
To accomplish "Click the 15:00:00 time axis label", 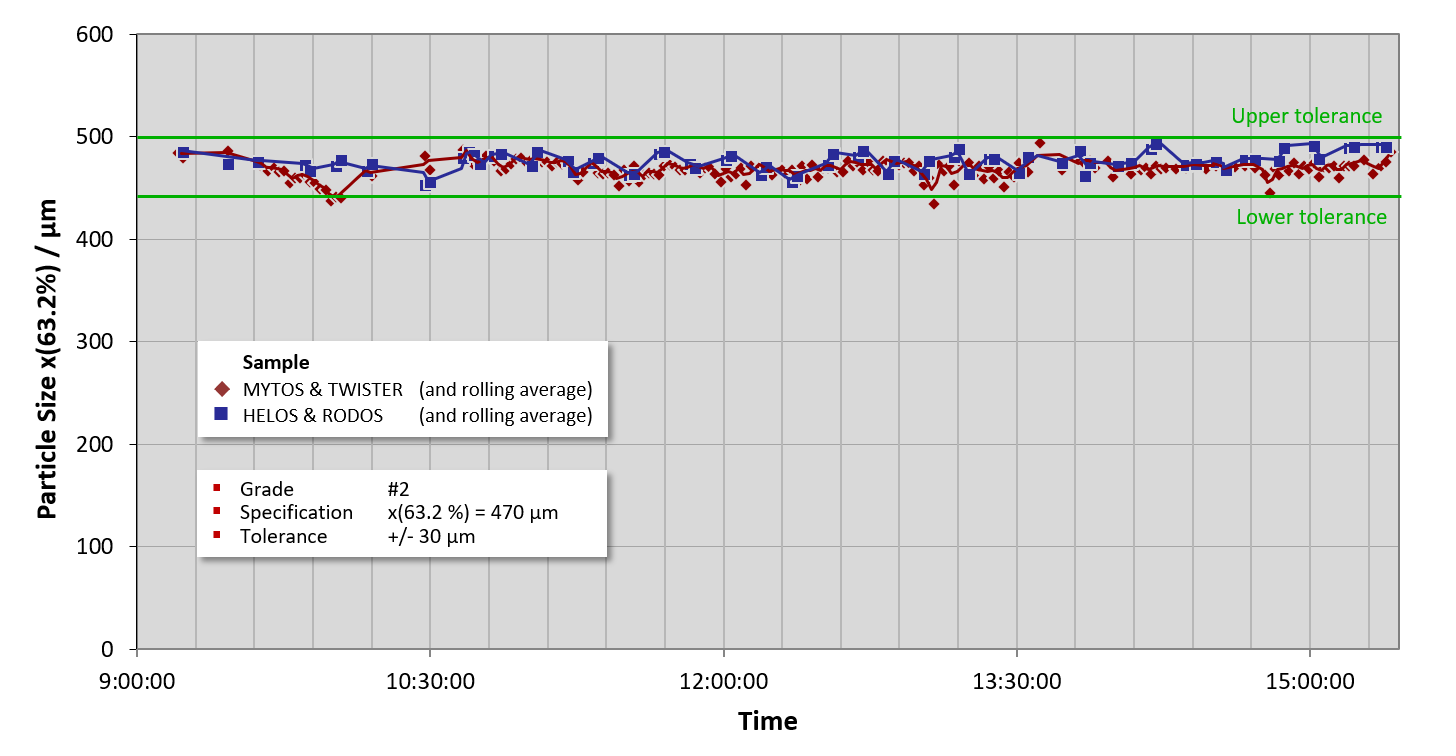I will click(x=1310, y=682).
